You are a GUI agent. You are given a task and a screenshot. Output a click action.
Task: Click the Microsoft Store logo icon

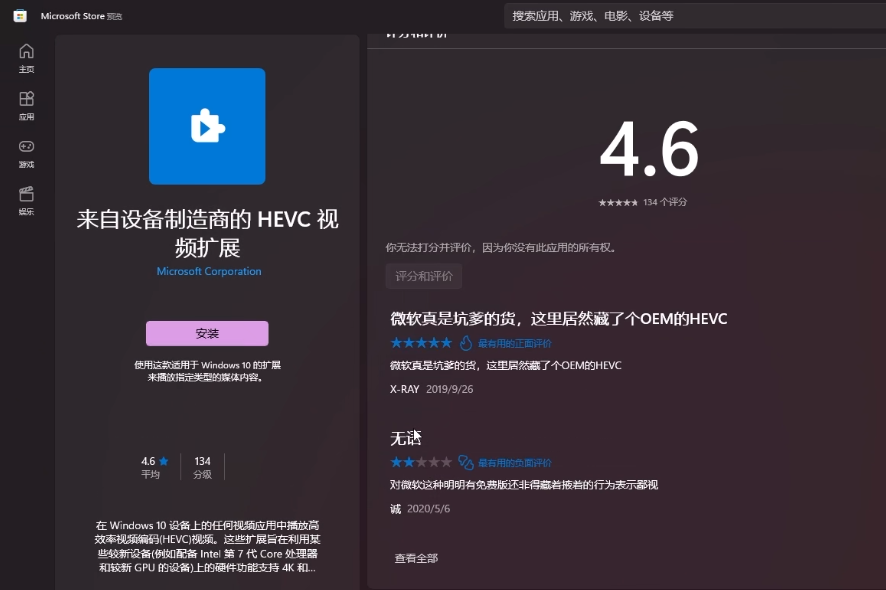(x=20, y=16)
